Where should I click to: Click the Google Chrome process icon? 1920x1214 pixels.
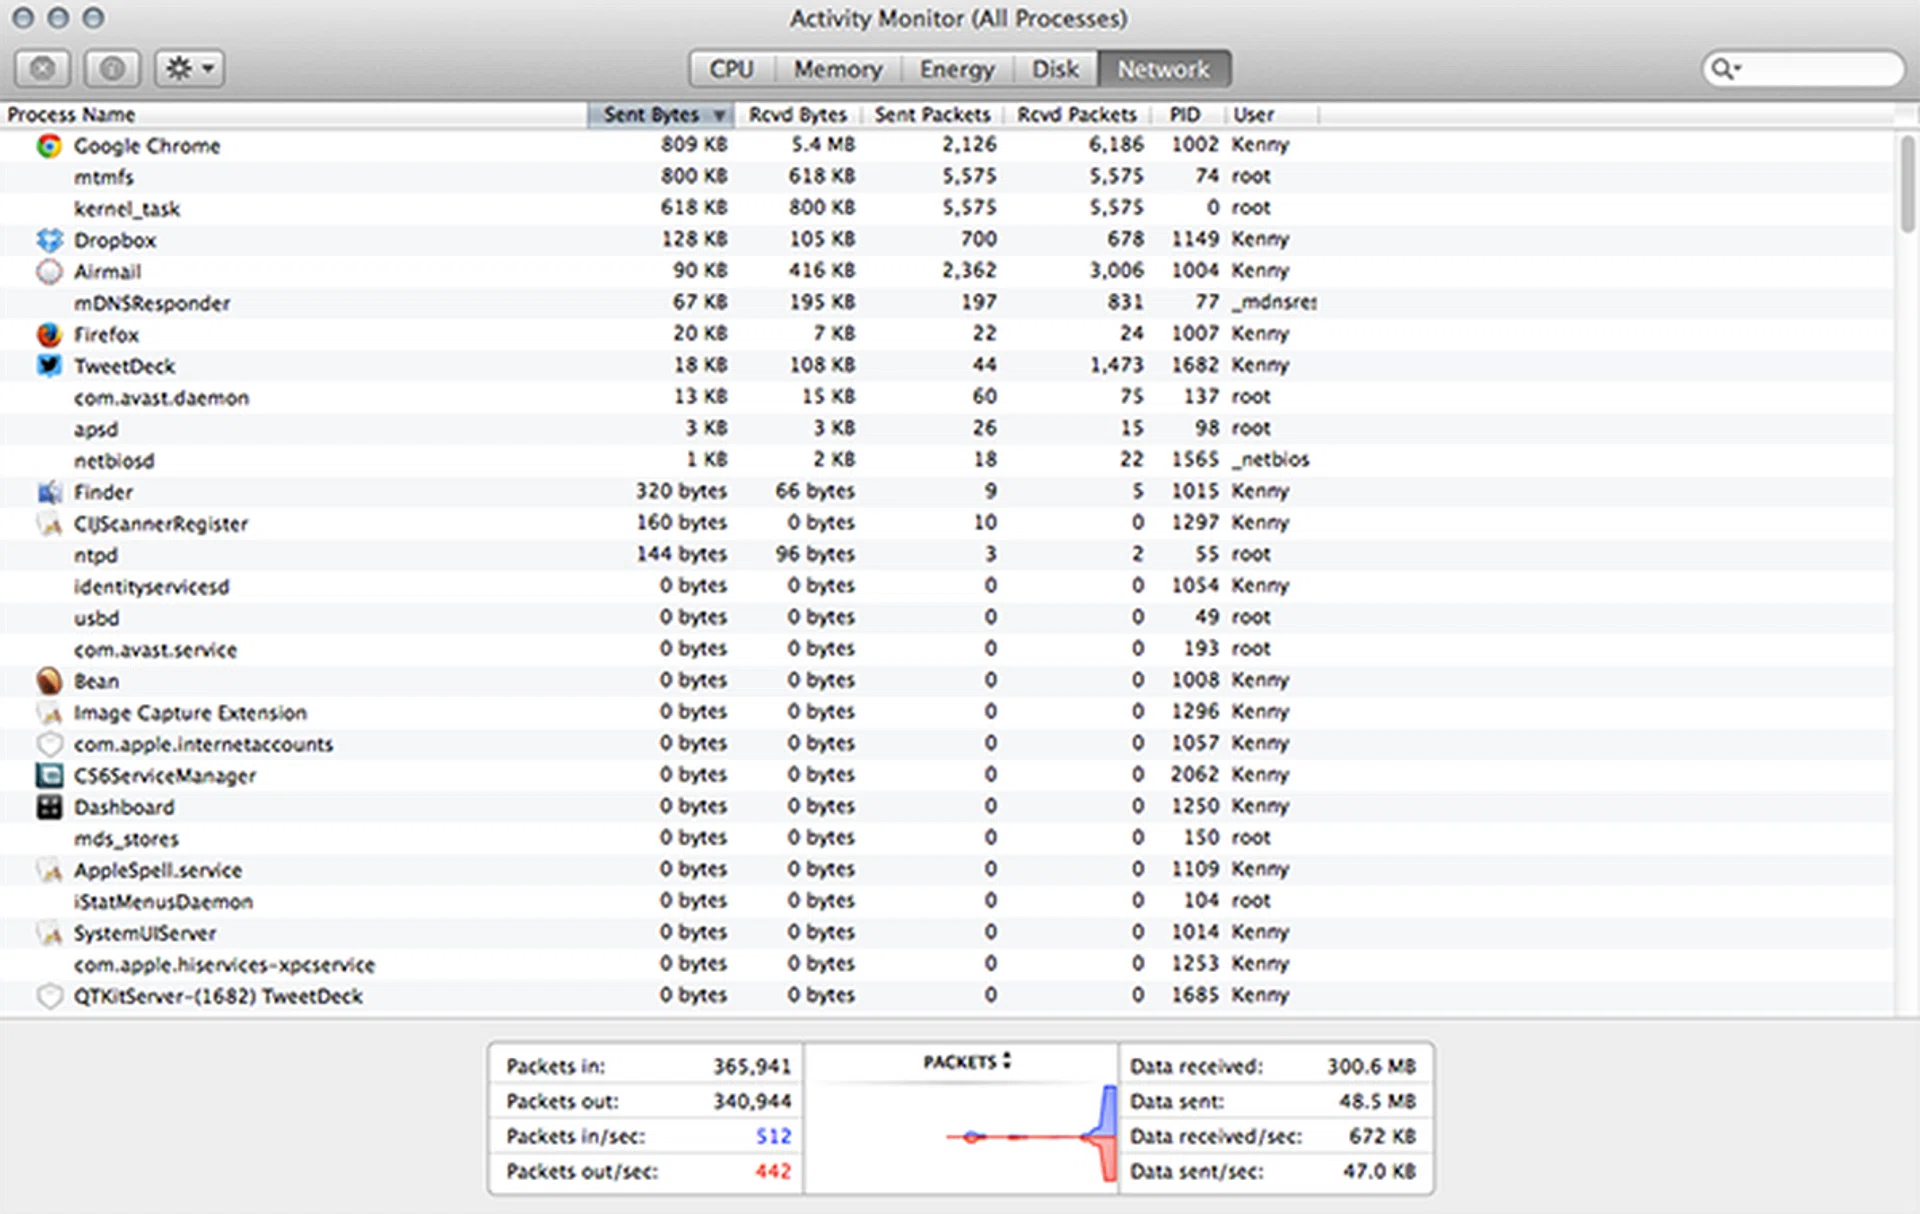tap(49, 146)
